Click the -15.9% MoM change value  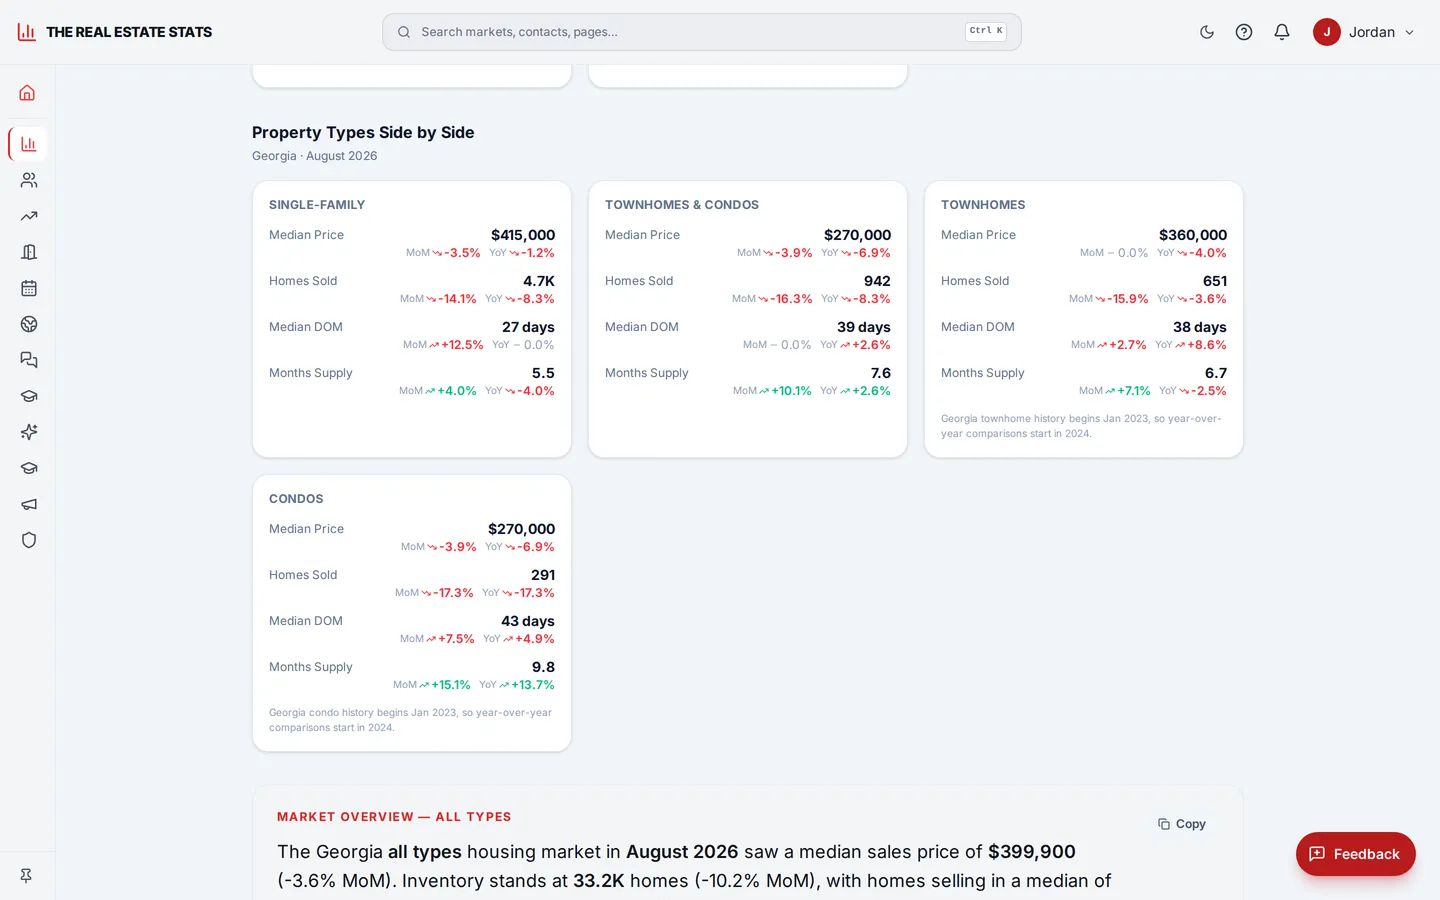pos(1127,299)
